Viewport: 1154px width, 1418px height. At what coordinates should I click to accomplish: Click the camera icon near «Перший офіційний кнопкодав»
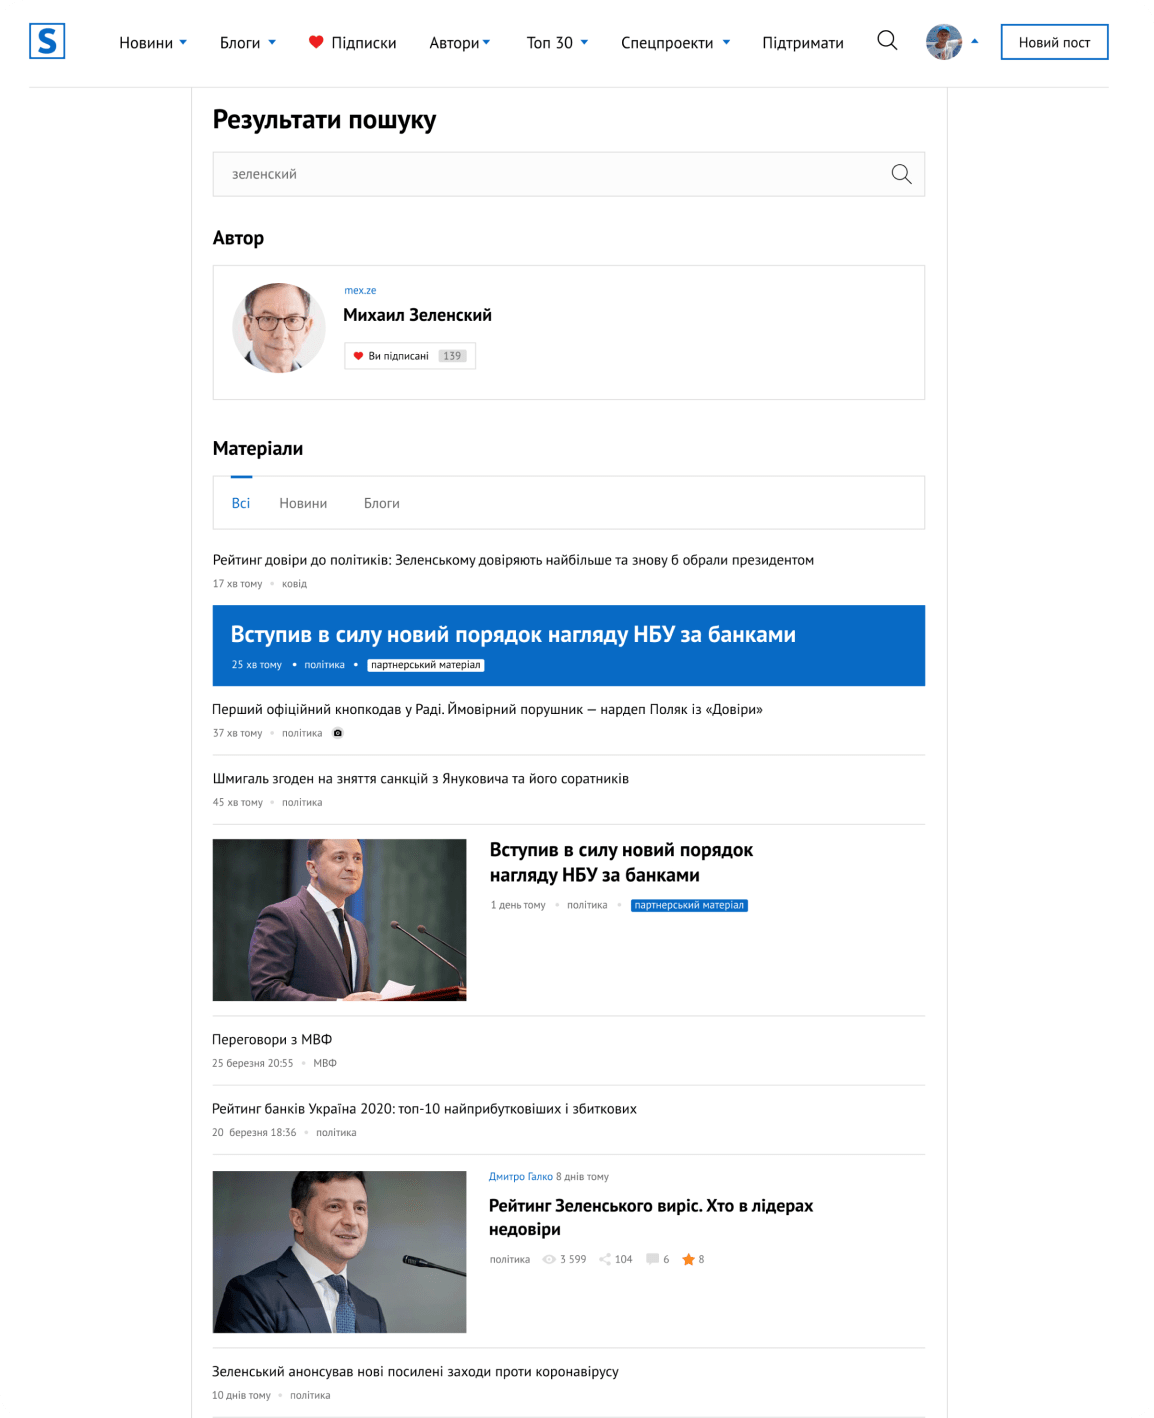337,732
